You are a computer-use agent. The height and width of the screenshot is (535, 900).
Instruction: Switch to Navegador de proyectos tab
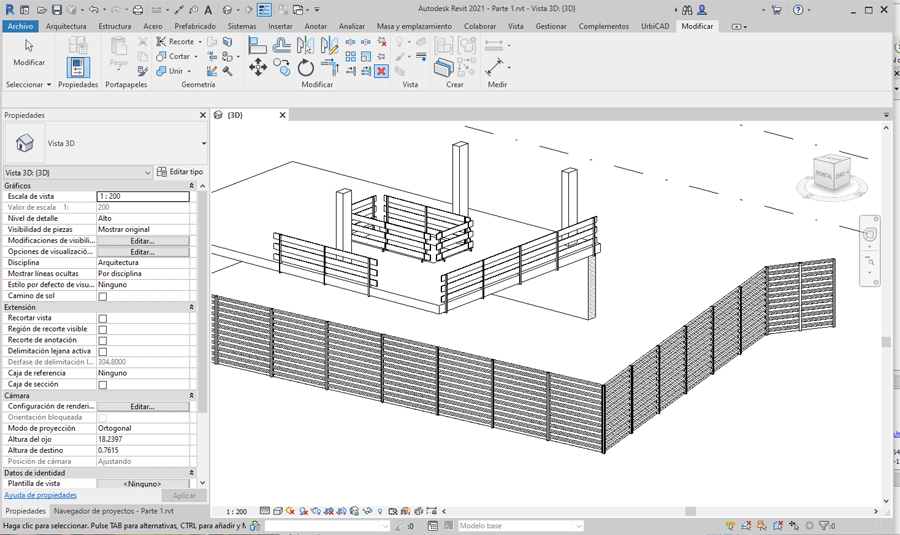coord(113,511)
